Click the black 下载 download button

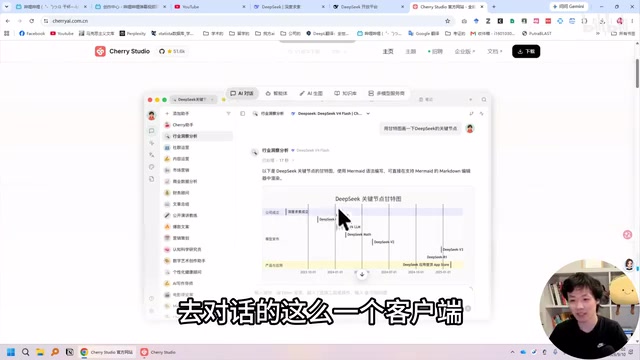(526, 51)
